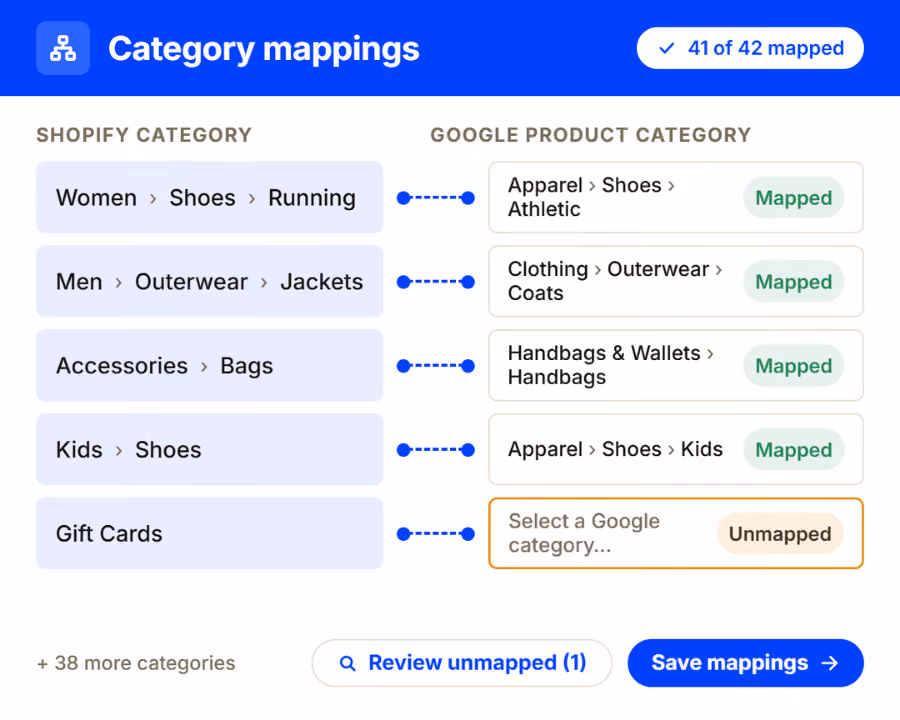The width and height of the screenshot is (900, 720).
Task: Click magnifier icon in Review unmapped button
Action: [347, 663]
